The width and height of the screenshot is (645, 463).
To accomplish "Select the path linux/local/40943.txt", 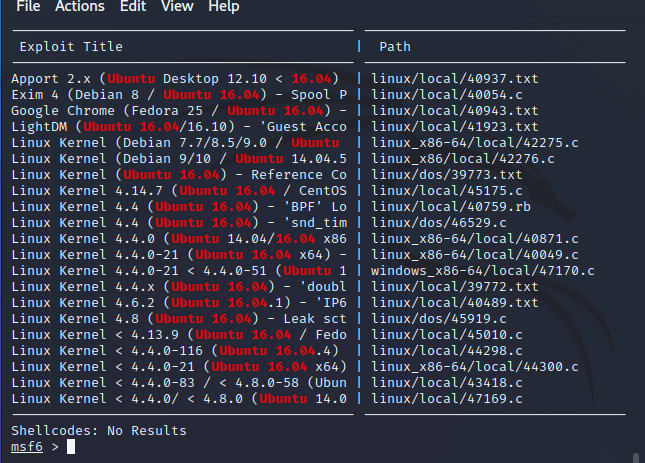I will 455,111.
